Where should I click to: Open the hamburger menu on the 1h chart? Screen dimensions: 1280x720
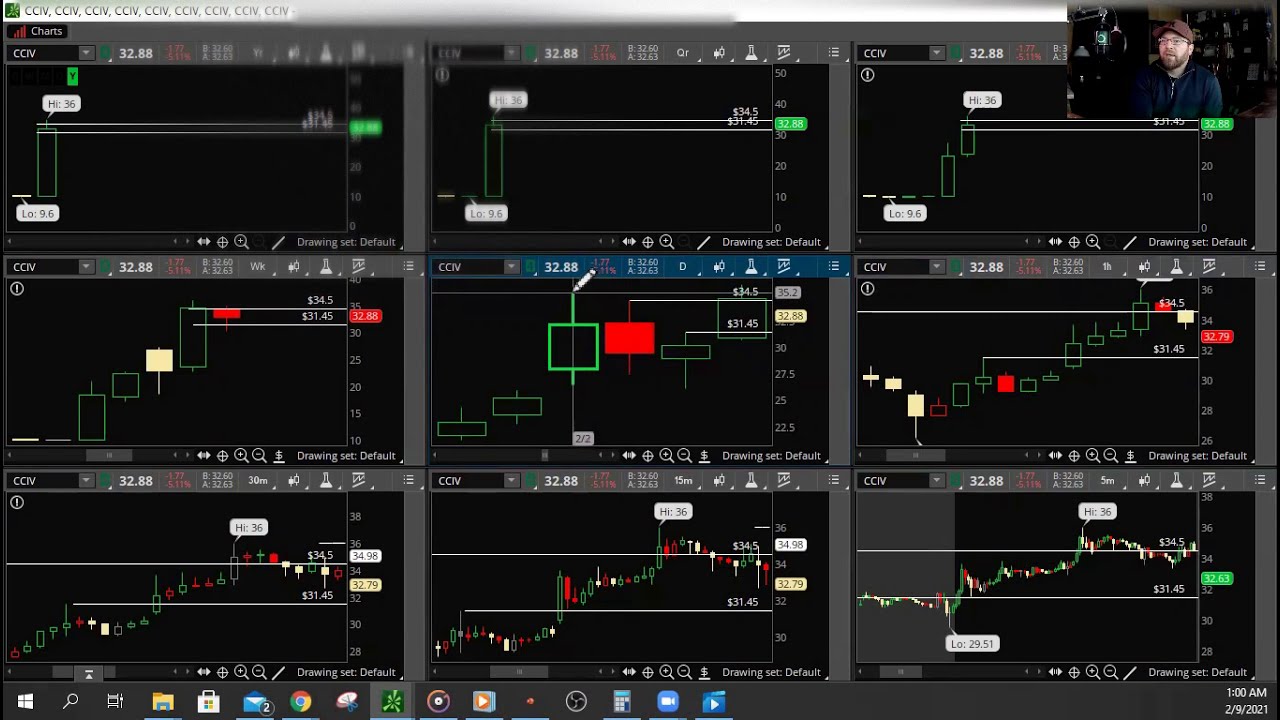point(1260,267)
